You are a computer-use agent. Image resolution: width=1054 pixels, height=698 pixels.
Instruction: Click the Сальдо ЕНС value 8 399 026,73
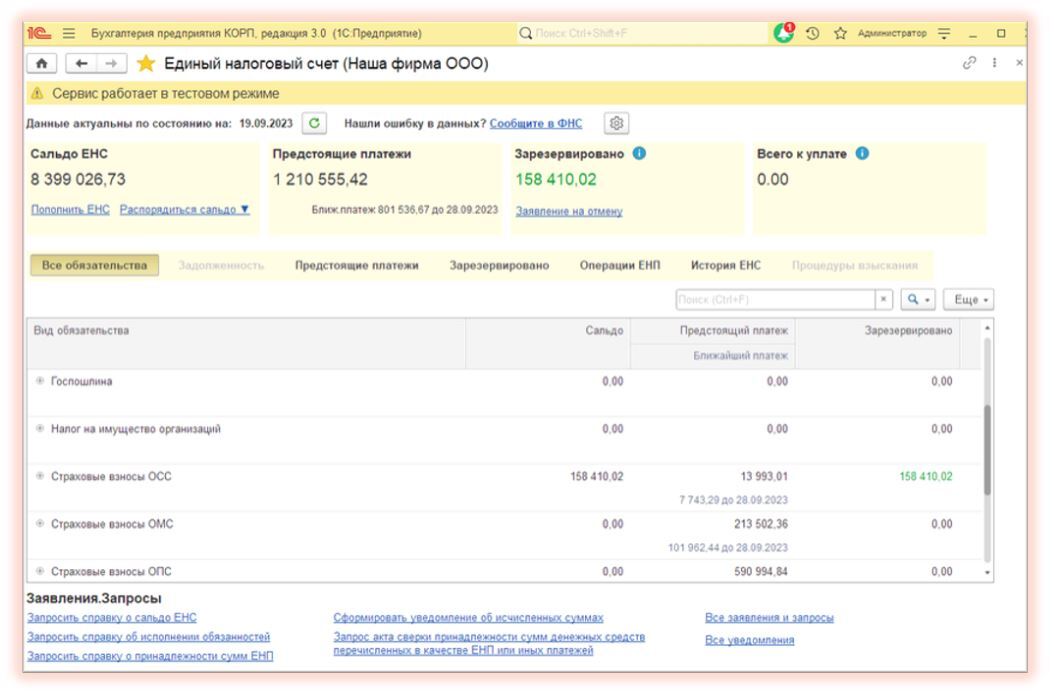[78, 180]
